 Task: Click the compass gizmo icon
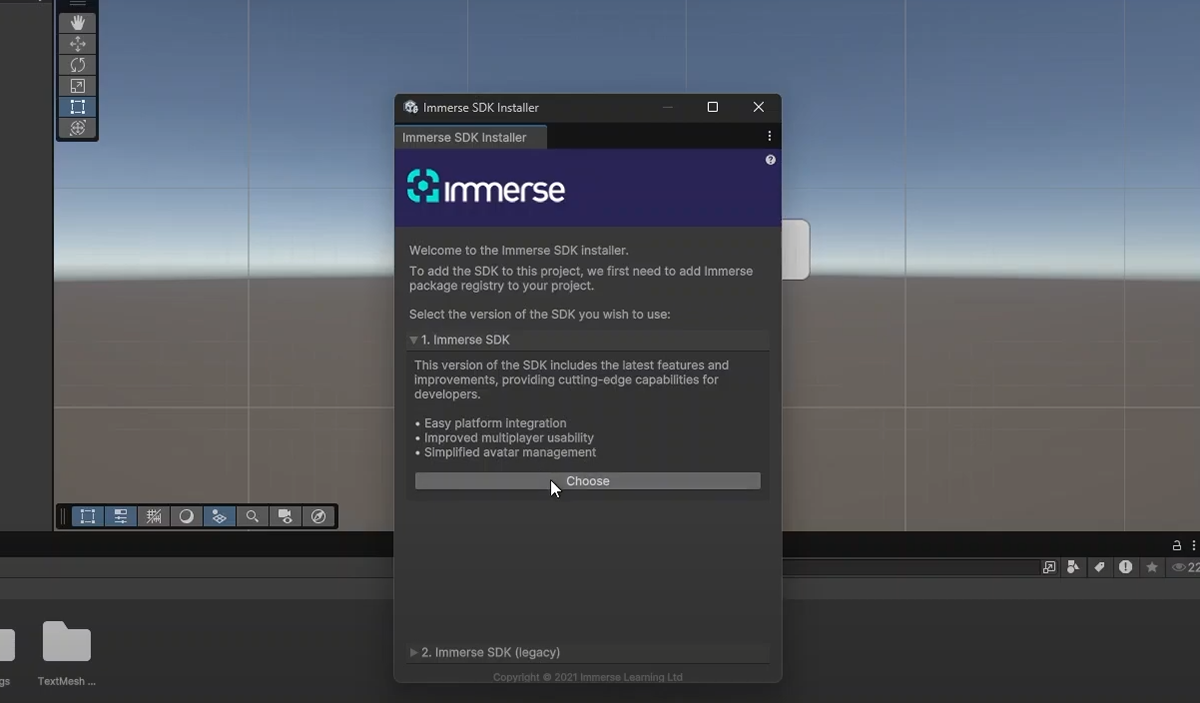coord(318,516)
